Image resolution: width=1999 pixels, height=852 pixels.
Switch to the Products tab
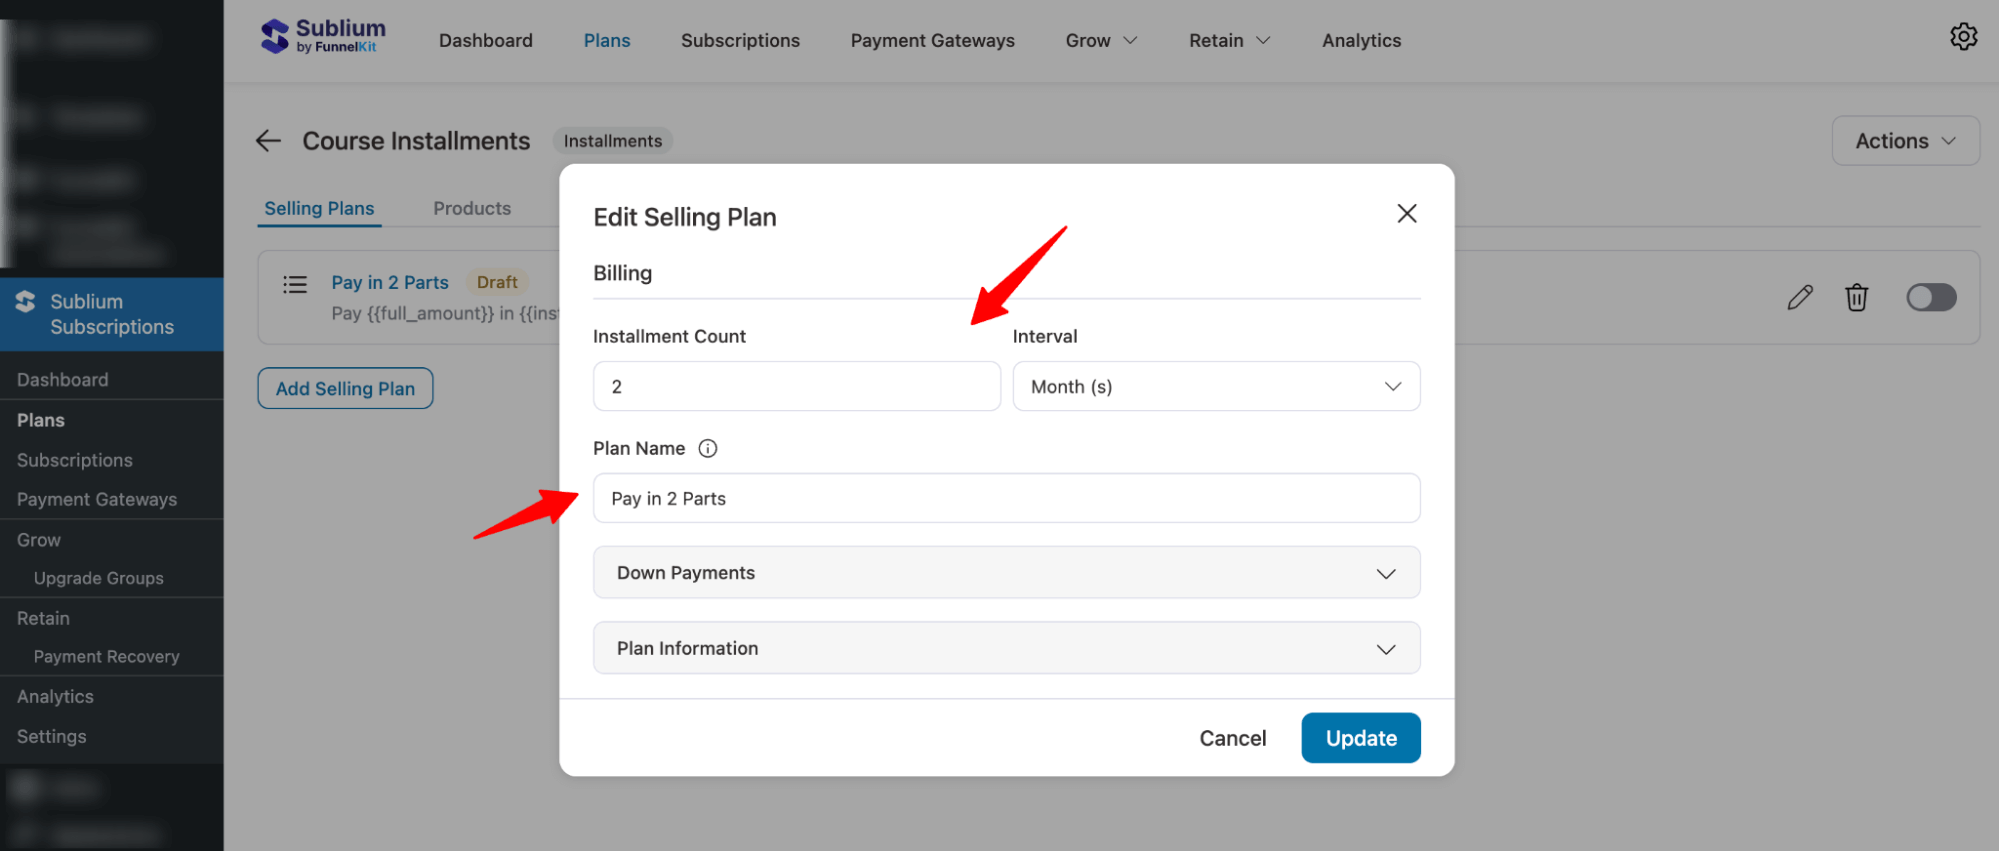(x=472, y=208)
